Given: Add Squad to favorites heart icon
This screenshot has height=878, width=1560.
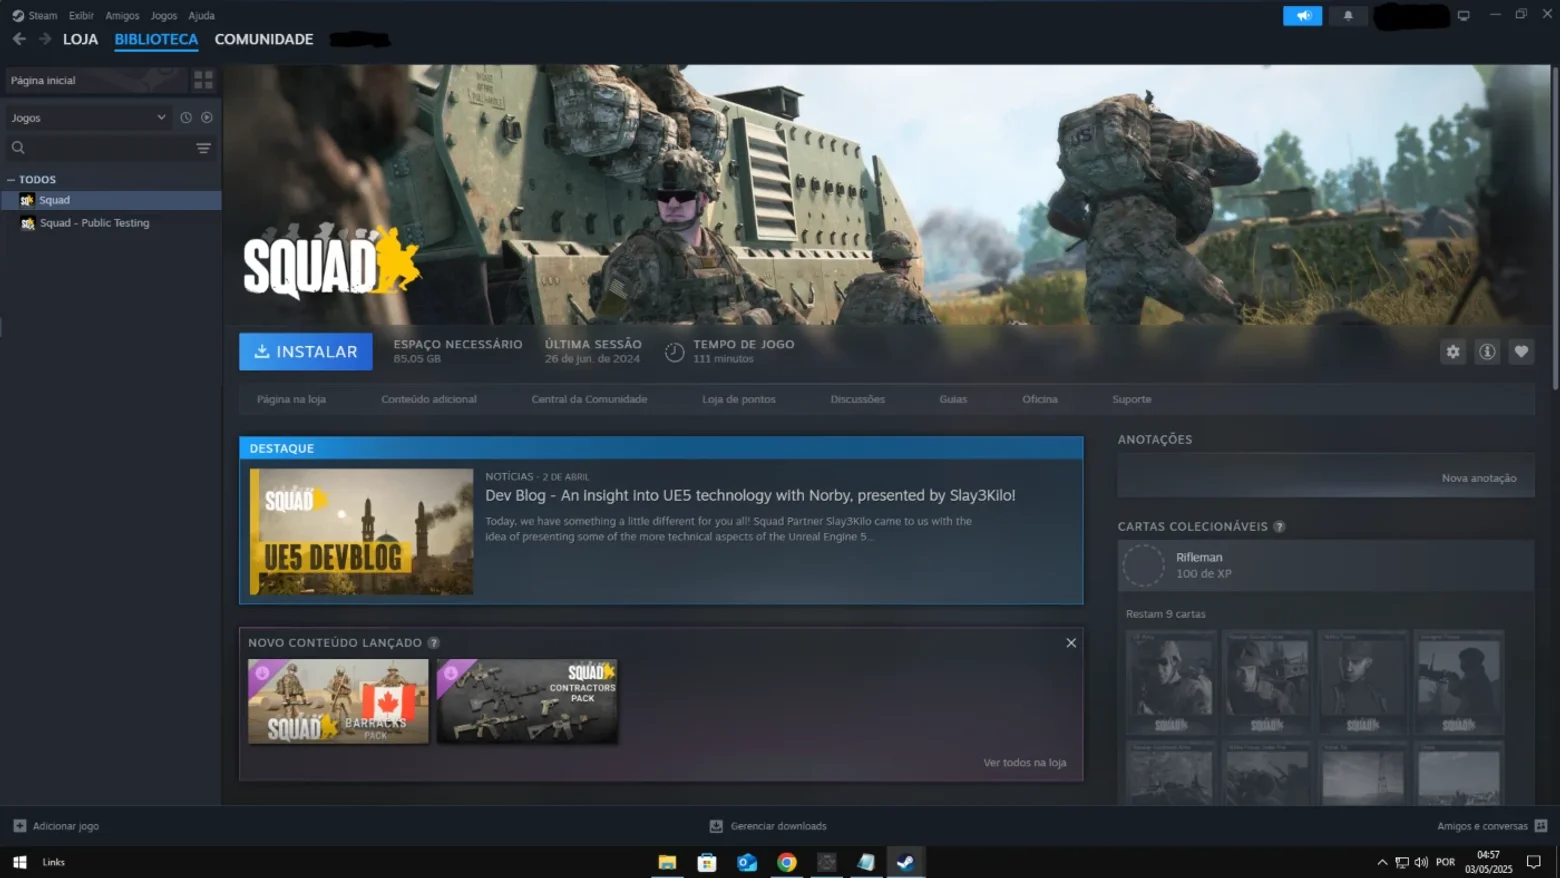Looking at the screenshot, I should [x=1521, y=352].
